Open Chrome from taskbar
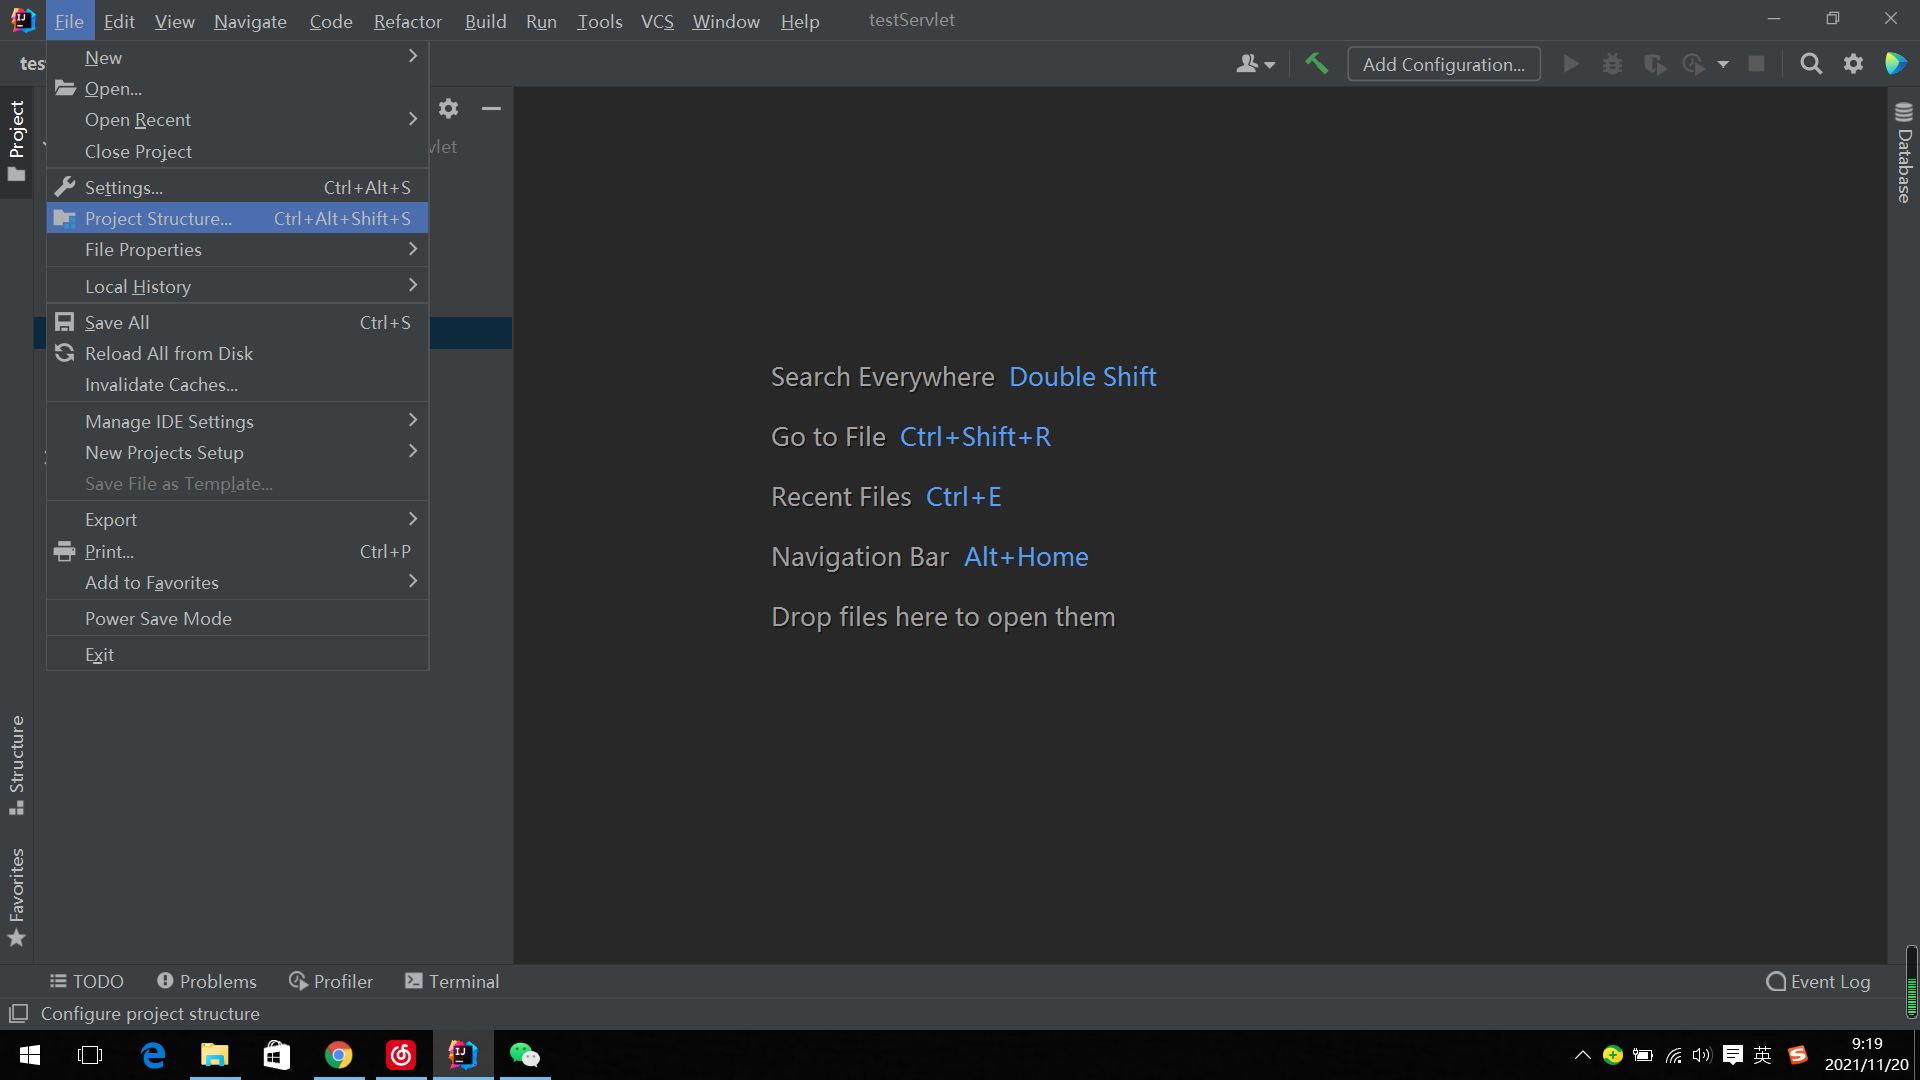 [339, 1055]
